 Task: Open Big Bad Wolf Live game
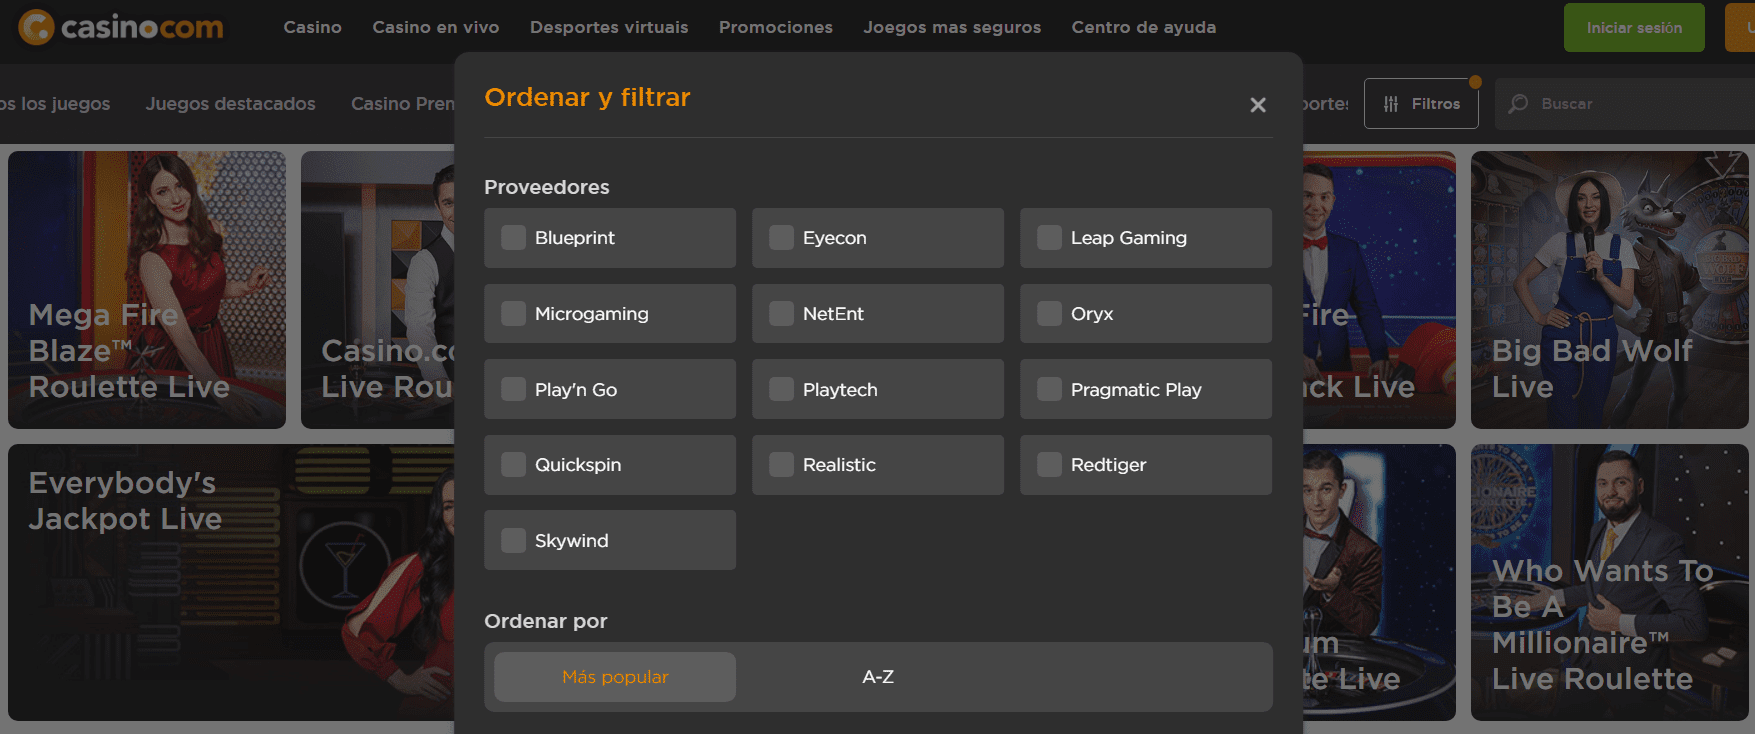pyautogui.click(x=1609, y=290)
